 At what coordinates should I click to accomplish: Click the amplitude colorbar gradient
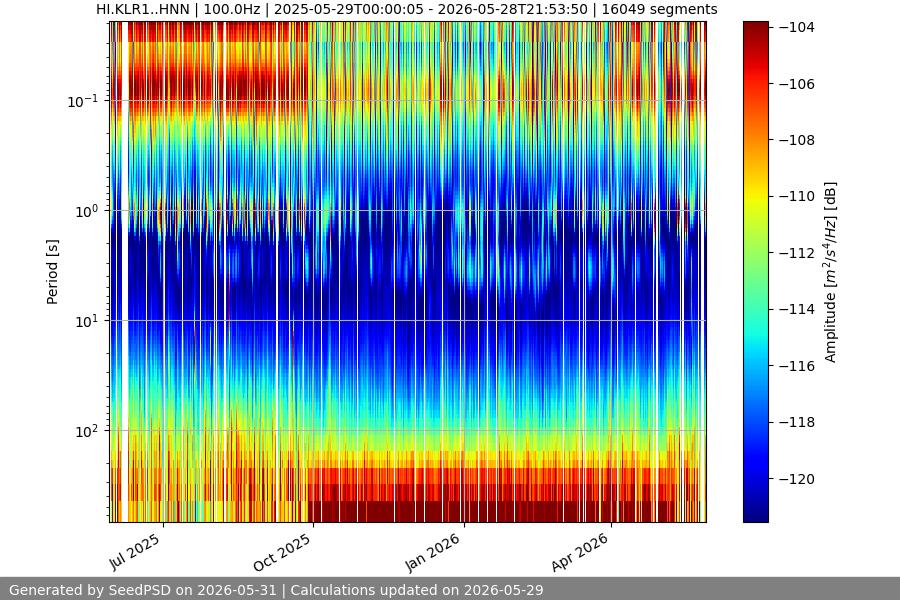click(x=755, y=272)
